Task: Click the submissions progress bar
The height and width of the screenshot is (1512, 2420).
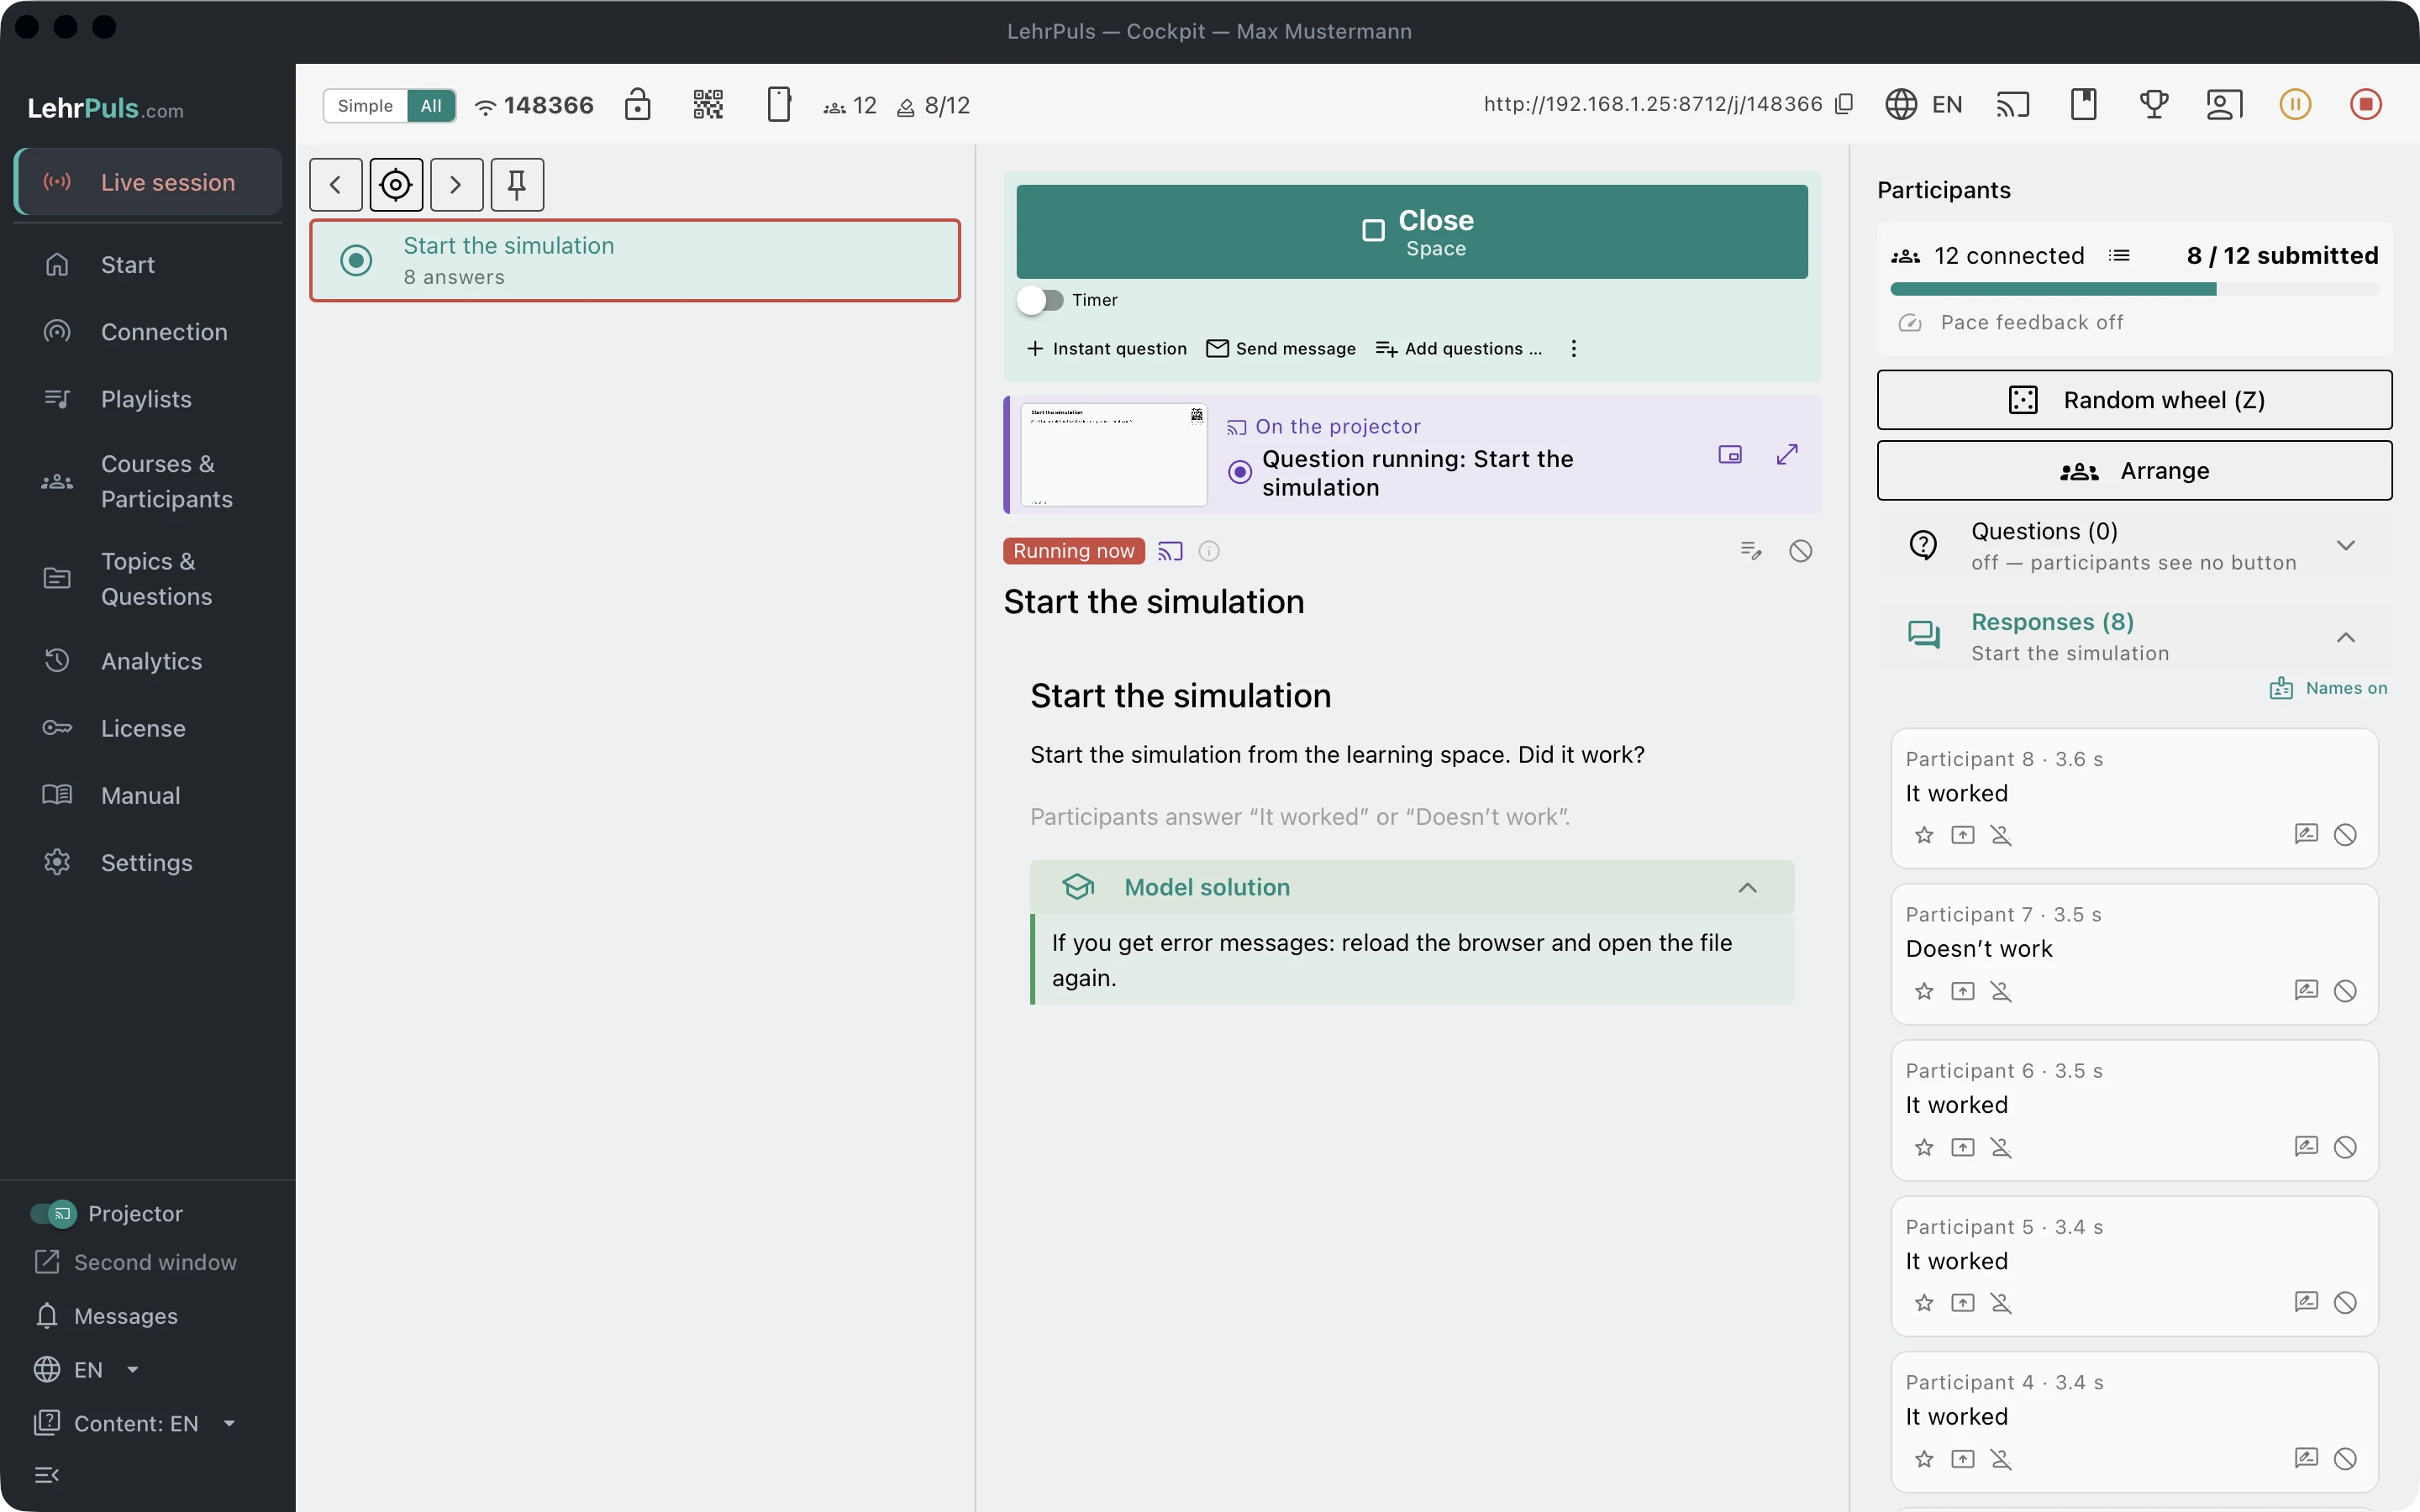Action: [x=2134, y=289]
